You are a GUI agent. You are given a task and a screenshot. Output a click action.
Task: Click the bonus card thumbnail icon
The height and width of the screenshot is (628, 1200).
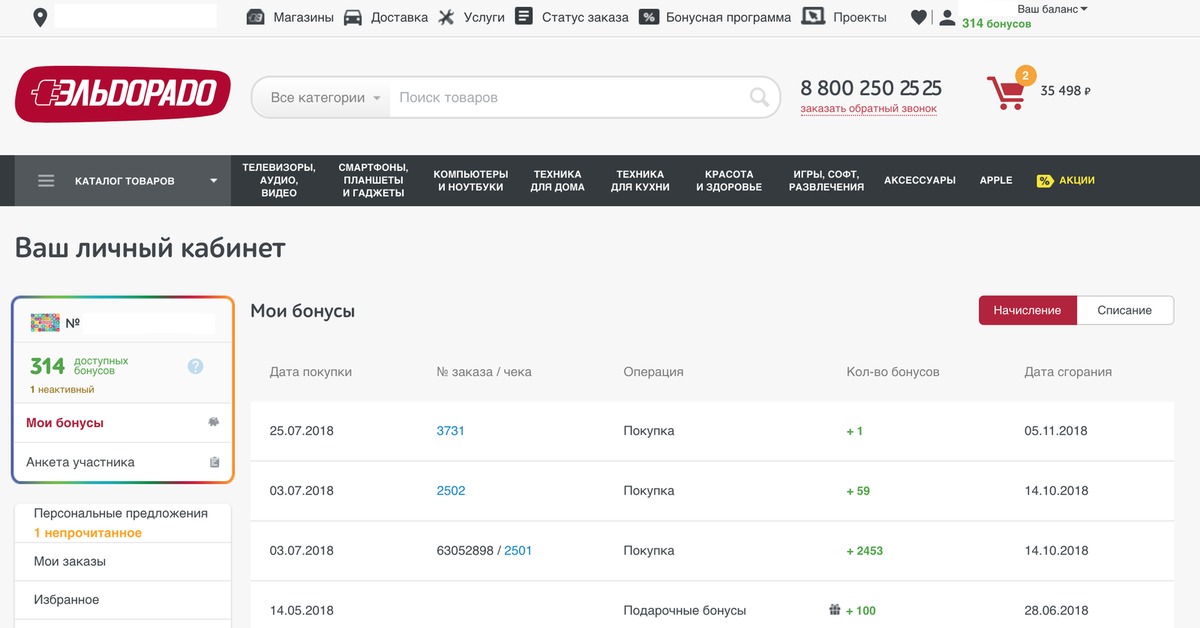click(45, 323)
